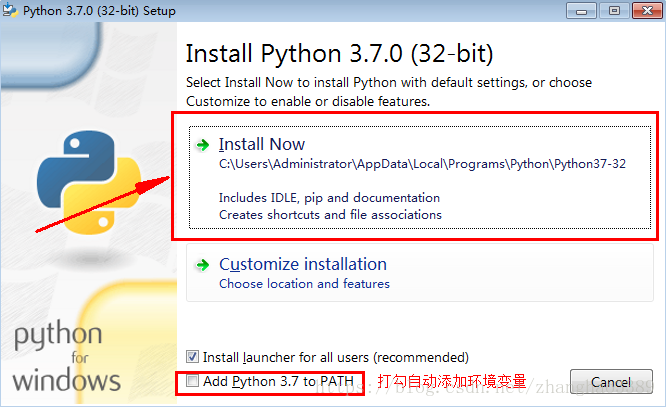The height and width of the screenshot is (407, 666).
Task: Click the 'python for windows' text logo
Action: (x=66, y=357)
